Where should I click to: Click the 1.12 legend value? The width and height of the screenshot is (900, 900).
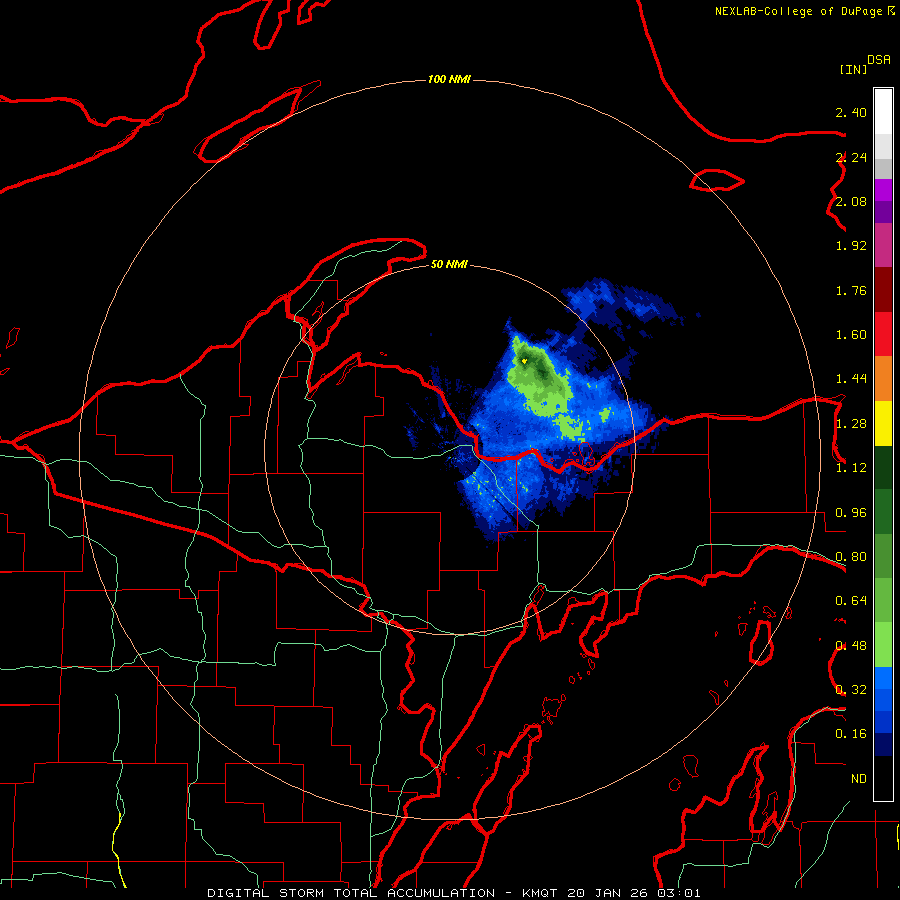tap(851, 468)
